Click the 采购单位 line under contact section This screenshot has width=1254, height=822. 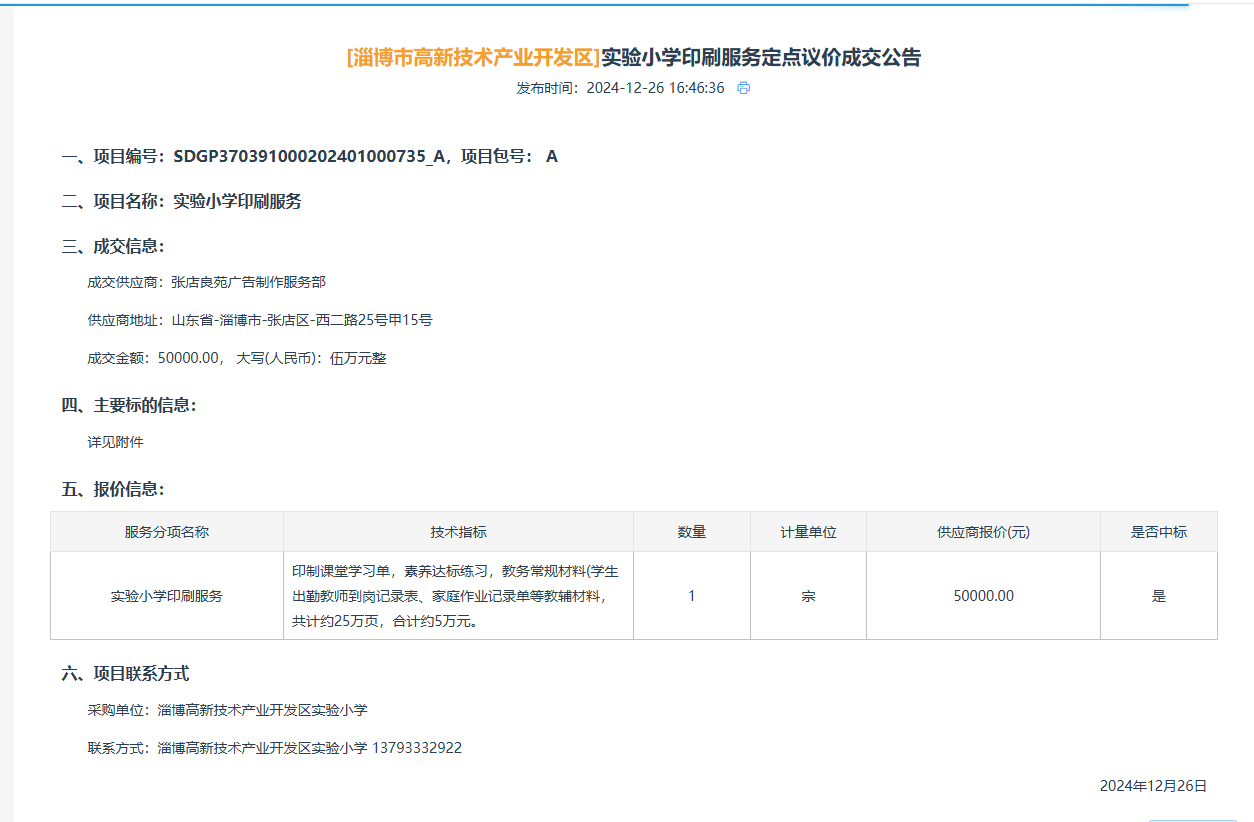tap(228, 710)
